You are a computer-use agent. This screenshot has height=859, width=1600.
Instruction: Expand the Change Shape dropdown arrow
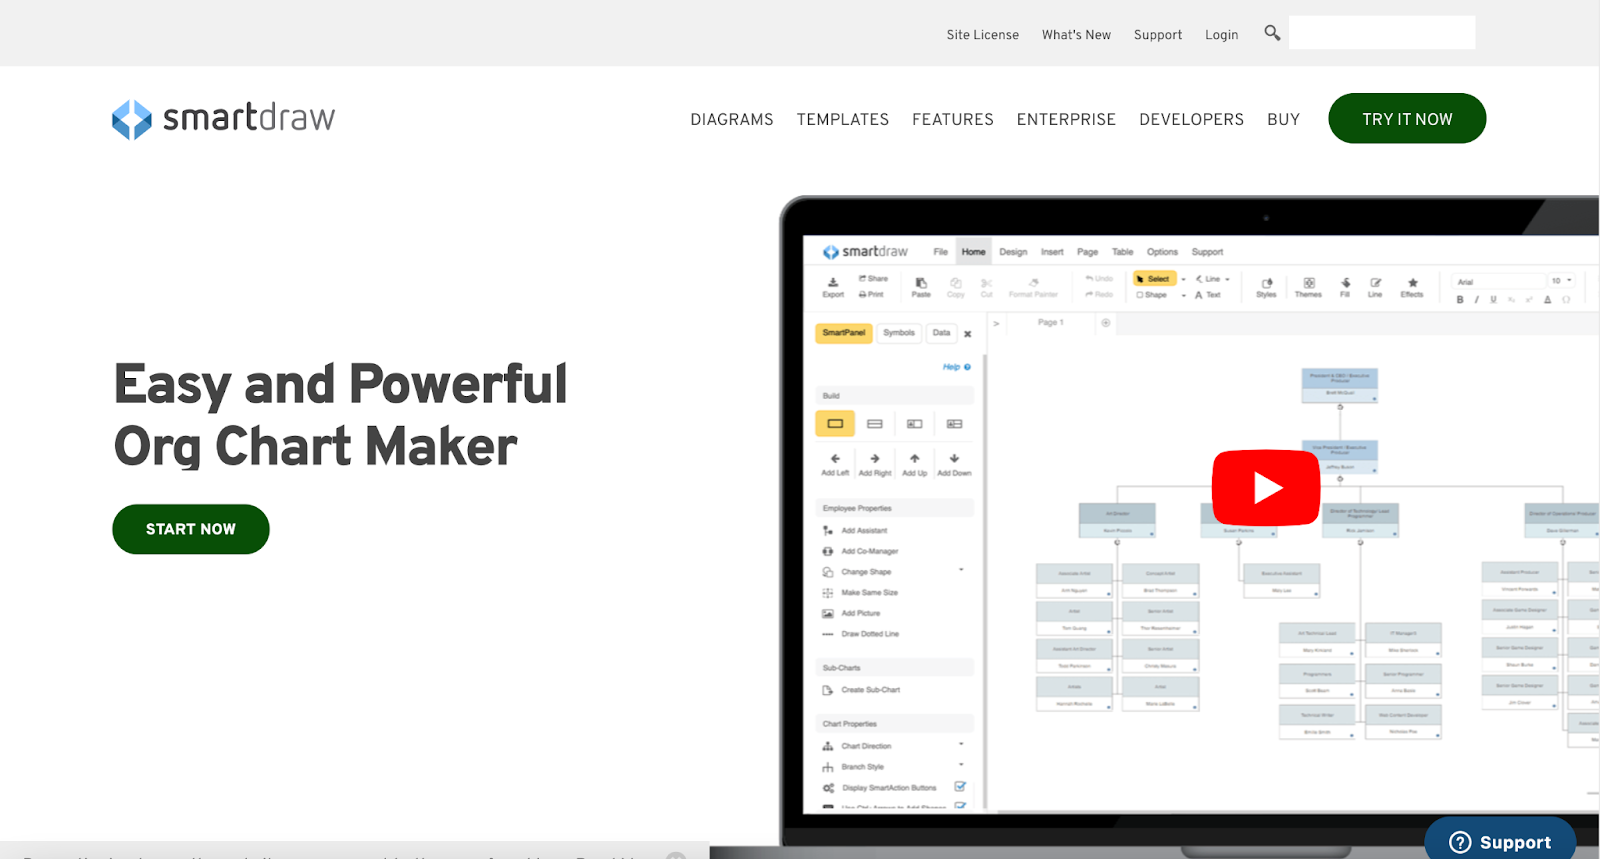click(x=961, y=570)
